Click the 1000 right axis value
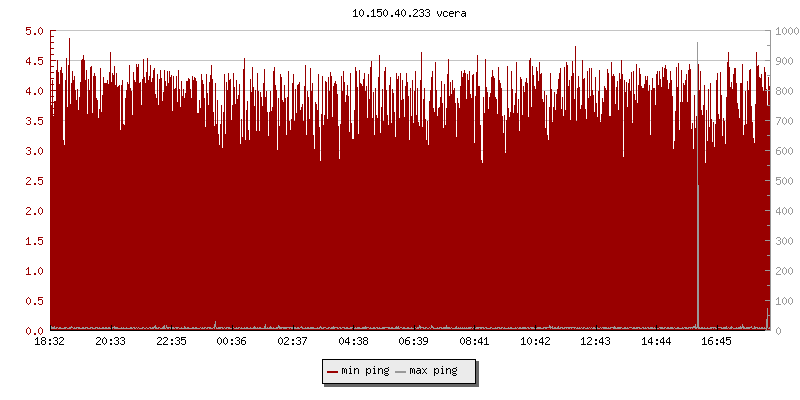 785,31
